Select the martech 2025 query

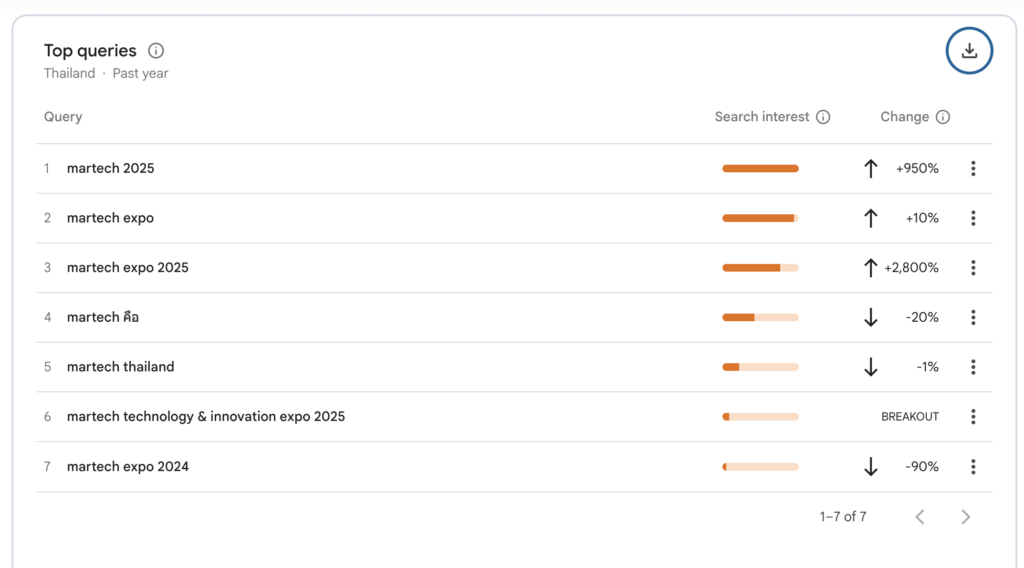(111, 169)
